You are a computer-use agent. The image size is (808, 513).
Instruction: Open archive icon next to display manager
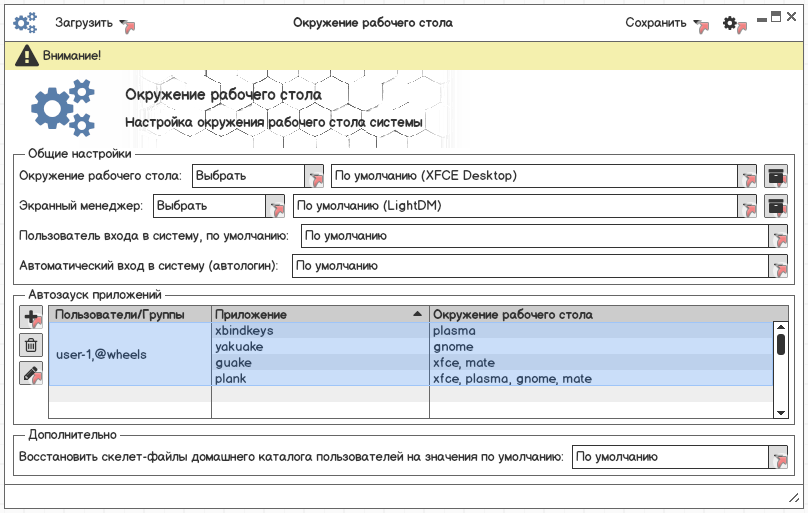(776, 206)
